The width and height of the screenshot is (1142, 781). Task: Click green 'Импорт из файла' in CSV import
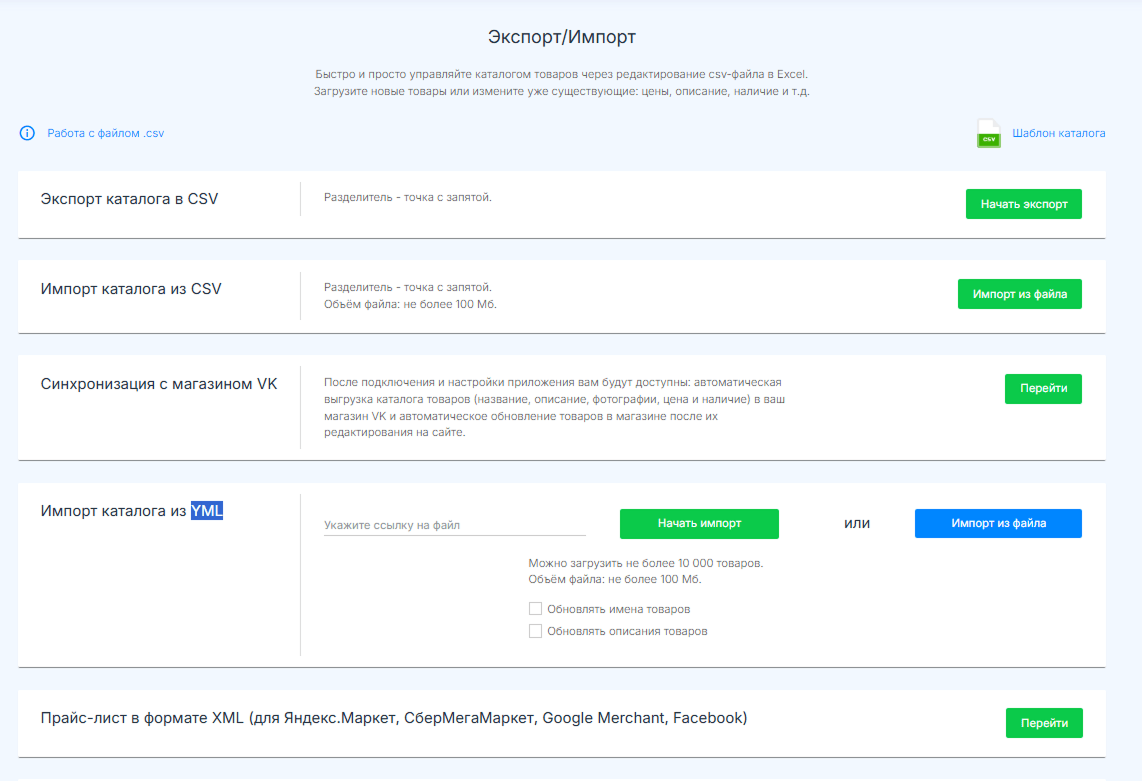click(x=1019, y=294)
